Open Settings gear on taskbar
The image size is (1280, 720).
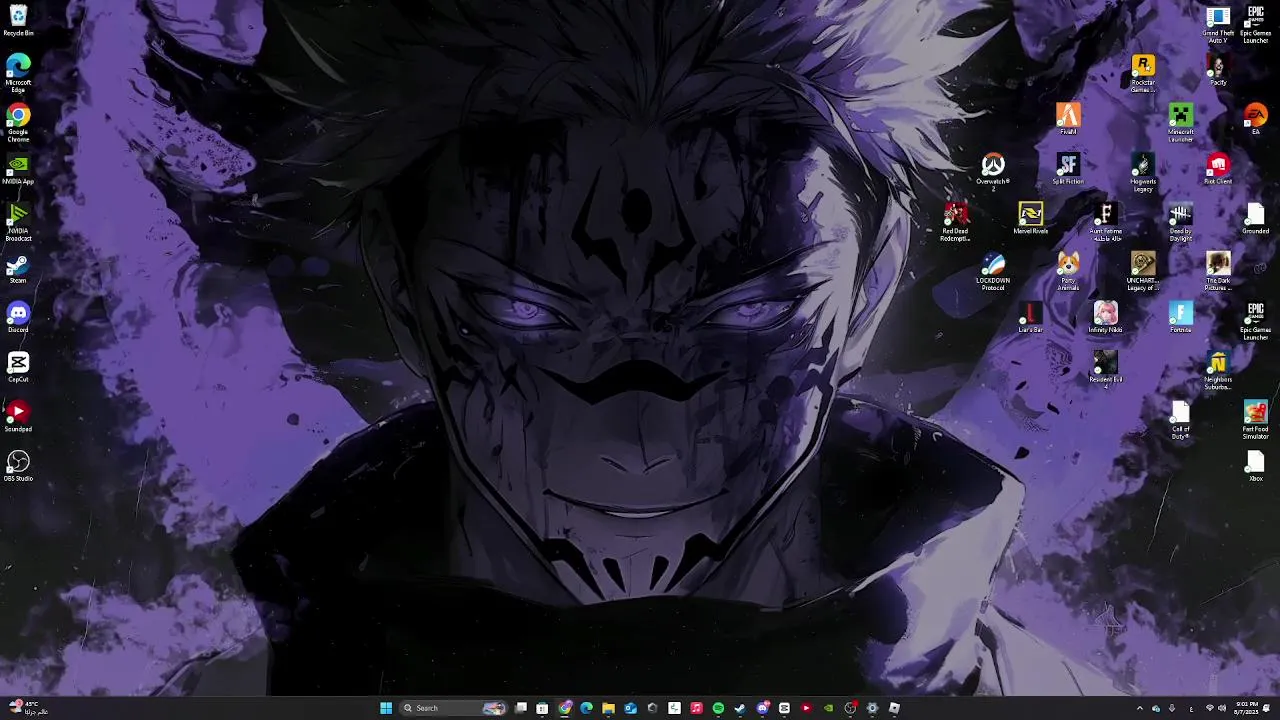click(x=872, y=708)
